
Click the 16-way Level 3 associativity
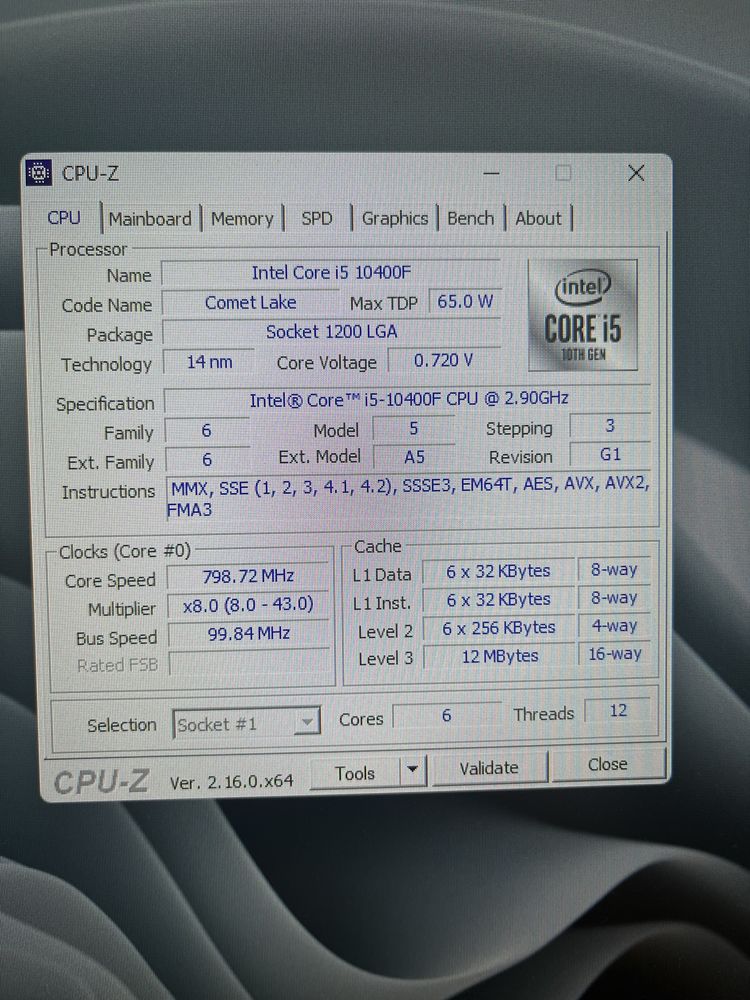coord(614,654)
